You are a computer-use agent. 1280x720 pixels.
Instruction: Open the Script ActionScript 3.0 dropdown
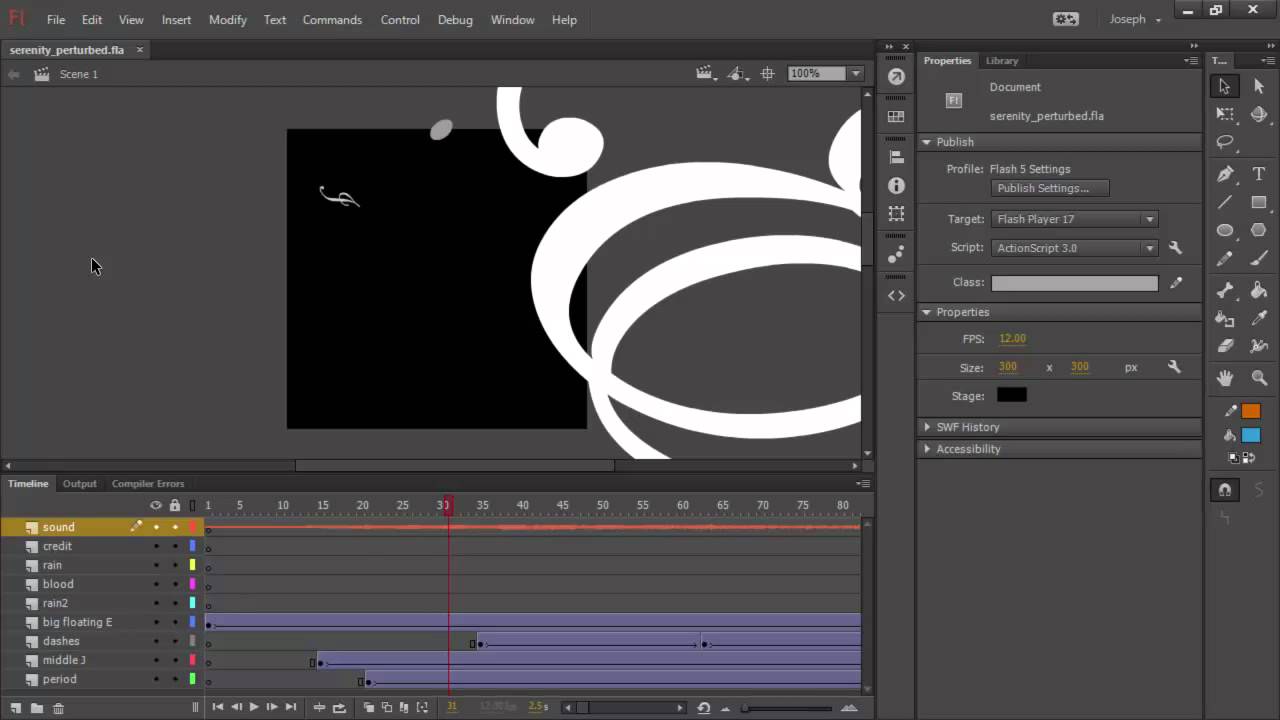[x=1075, y=248]
